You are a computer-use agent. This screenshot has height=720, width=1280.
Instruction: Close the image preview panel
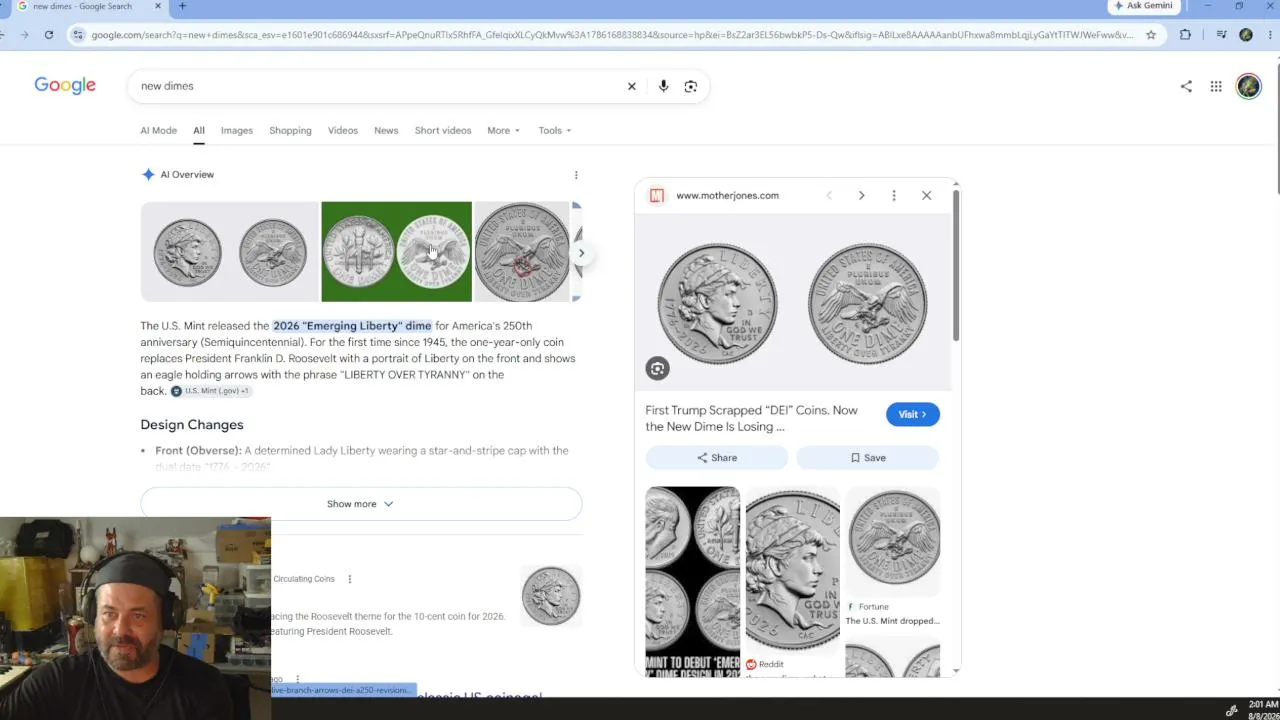[x=926, y=195]
